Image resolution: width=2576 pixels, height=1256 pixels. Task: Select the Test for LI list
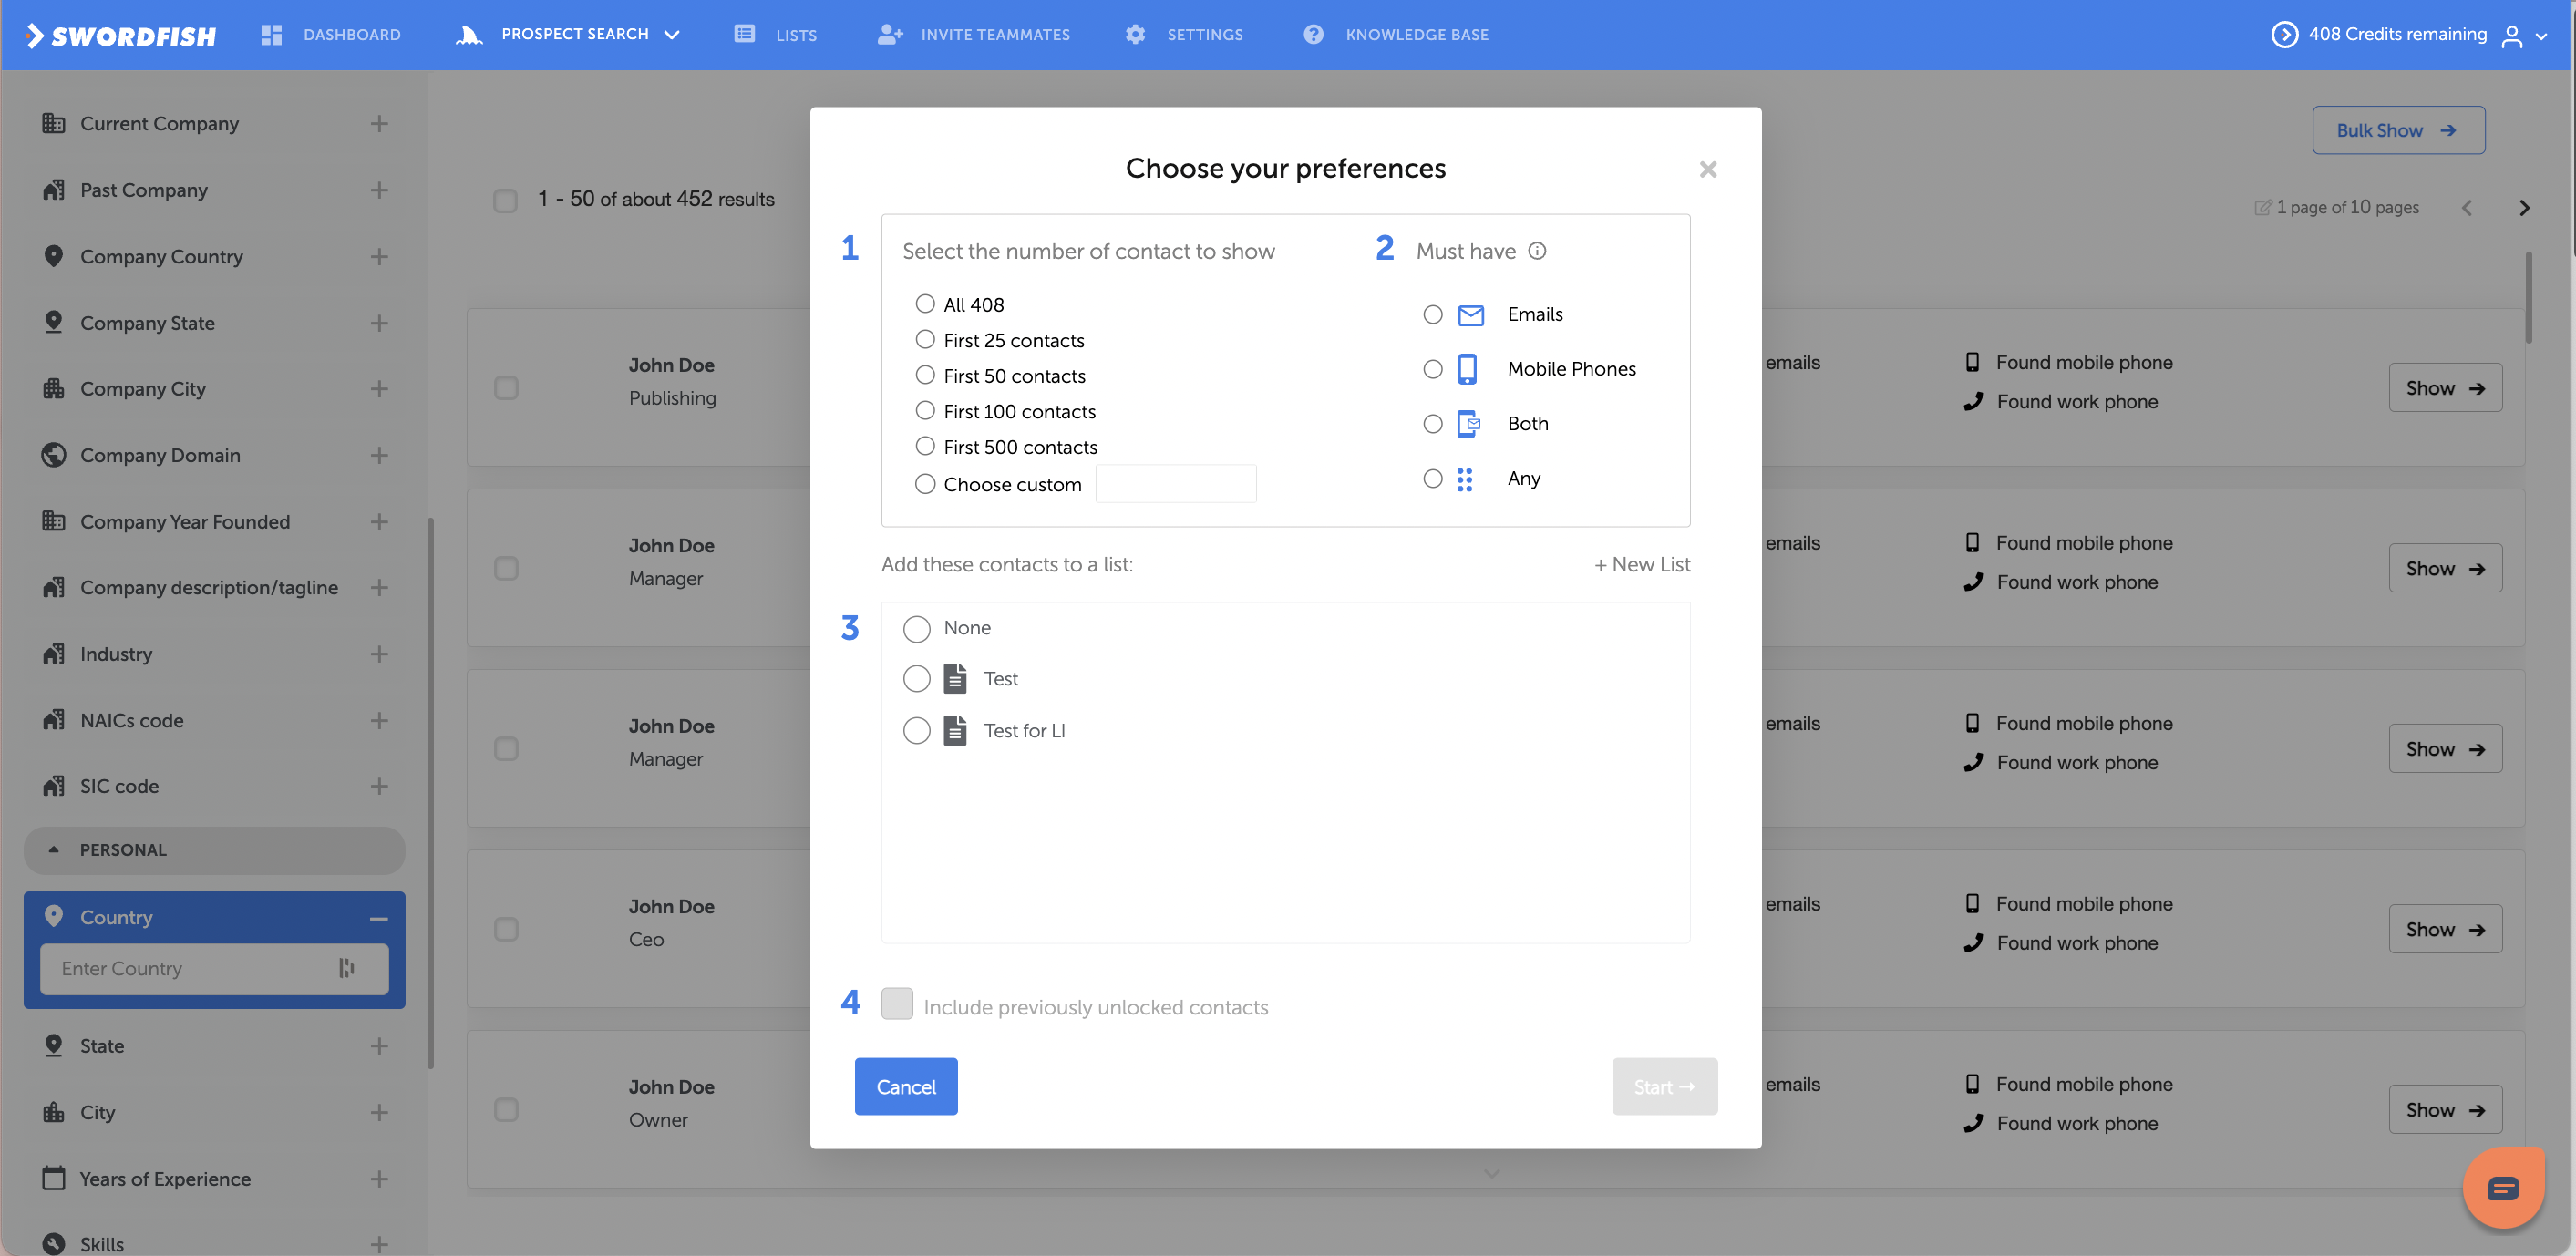click(917, 731)
